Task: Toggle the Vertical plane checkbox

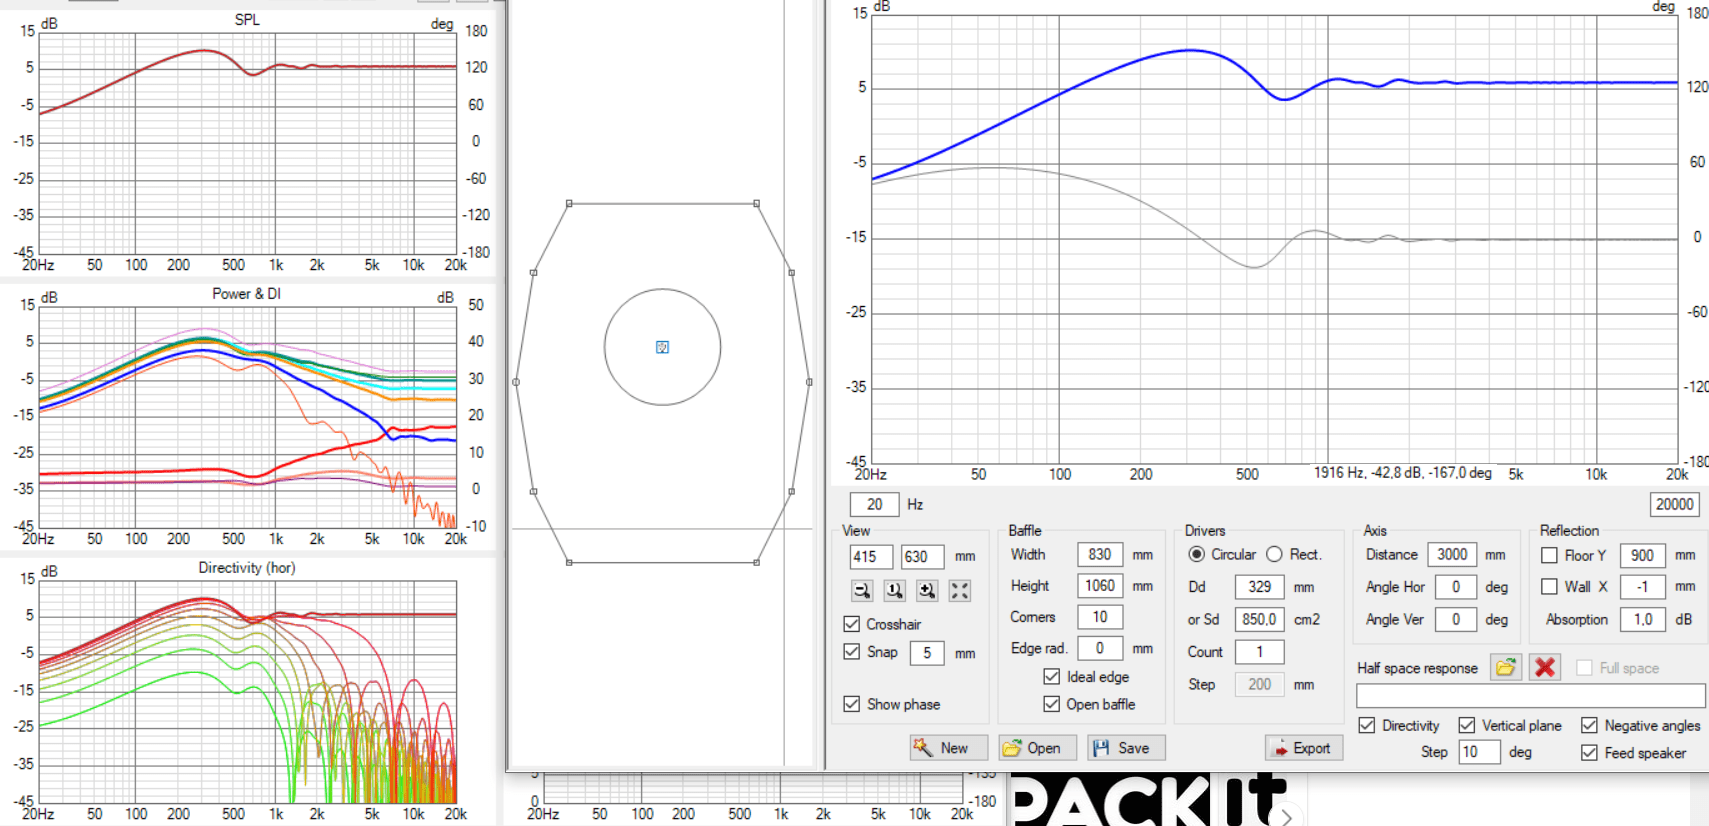Action: pyautogui.click(x=1467, y=725)
